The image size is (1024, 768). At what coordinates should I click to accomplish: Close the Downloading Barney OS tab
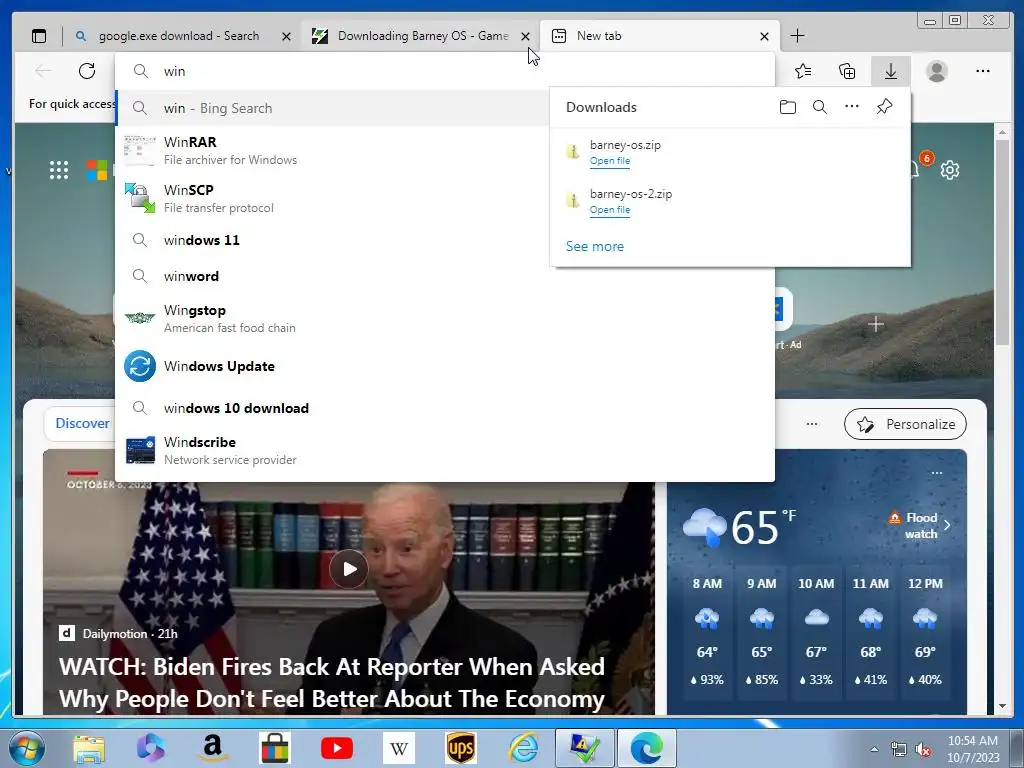click(525, 37)
